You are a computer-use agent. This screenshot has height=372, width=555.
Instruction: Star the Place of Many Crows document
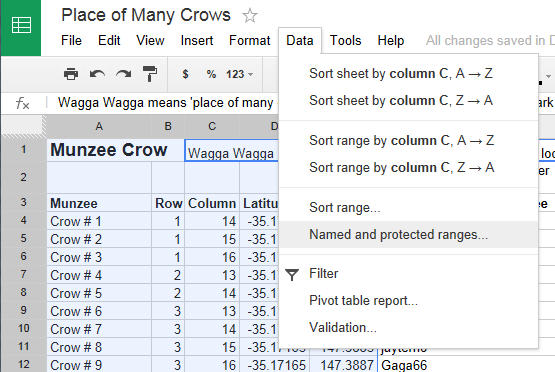(x=250, y=16)
